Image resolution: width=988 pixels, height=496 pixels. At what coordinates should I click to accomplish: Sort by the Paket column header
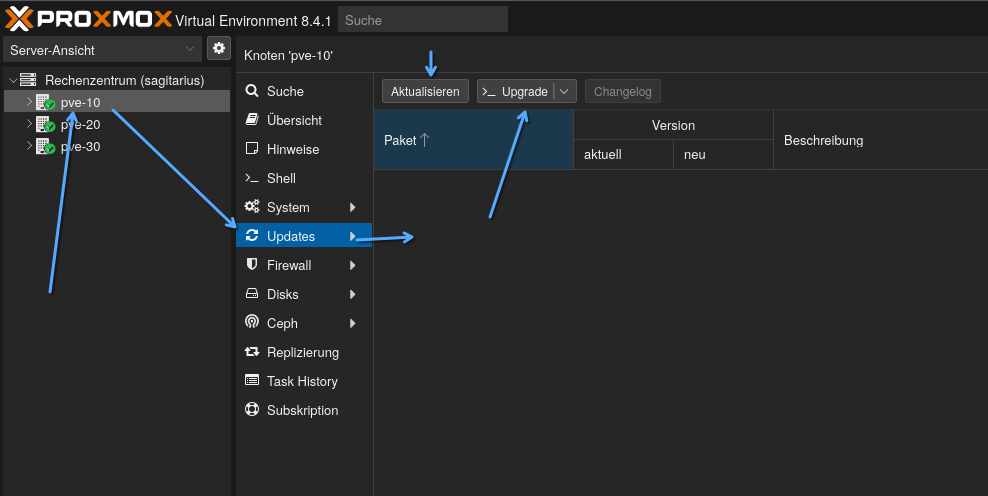473,140
